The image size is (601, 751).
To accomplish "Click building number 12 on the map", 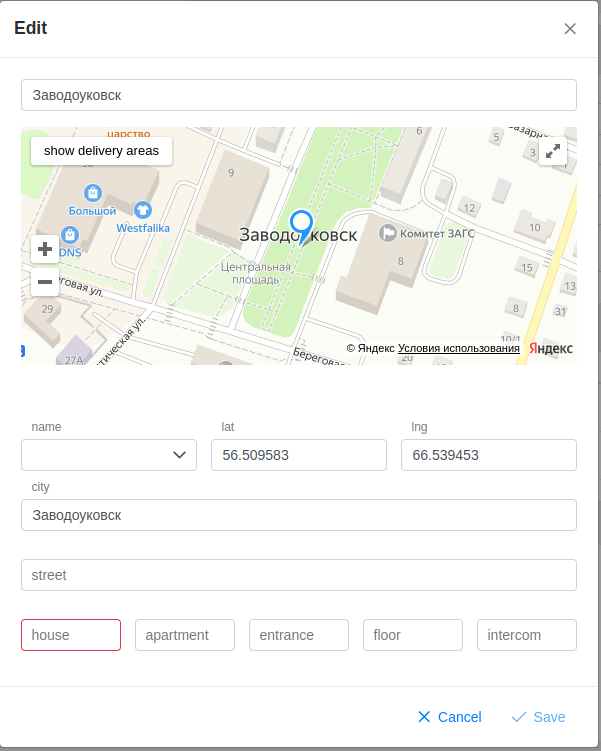I will point(469,208).
